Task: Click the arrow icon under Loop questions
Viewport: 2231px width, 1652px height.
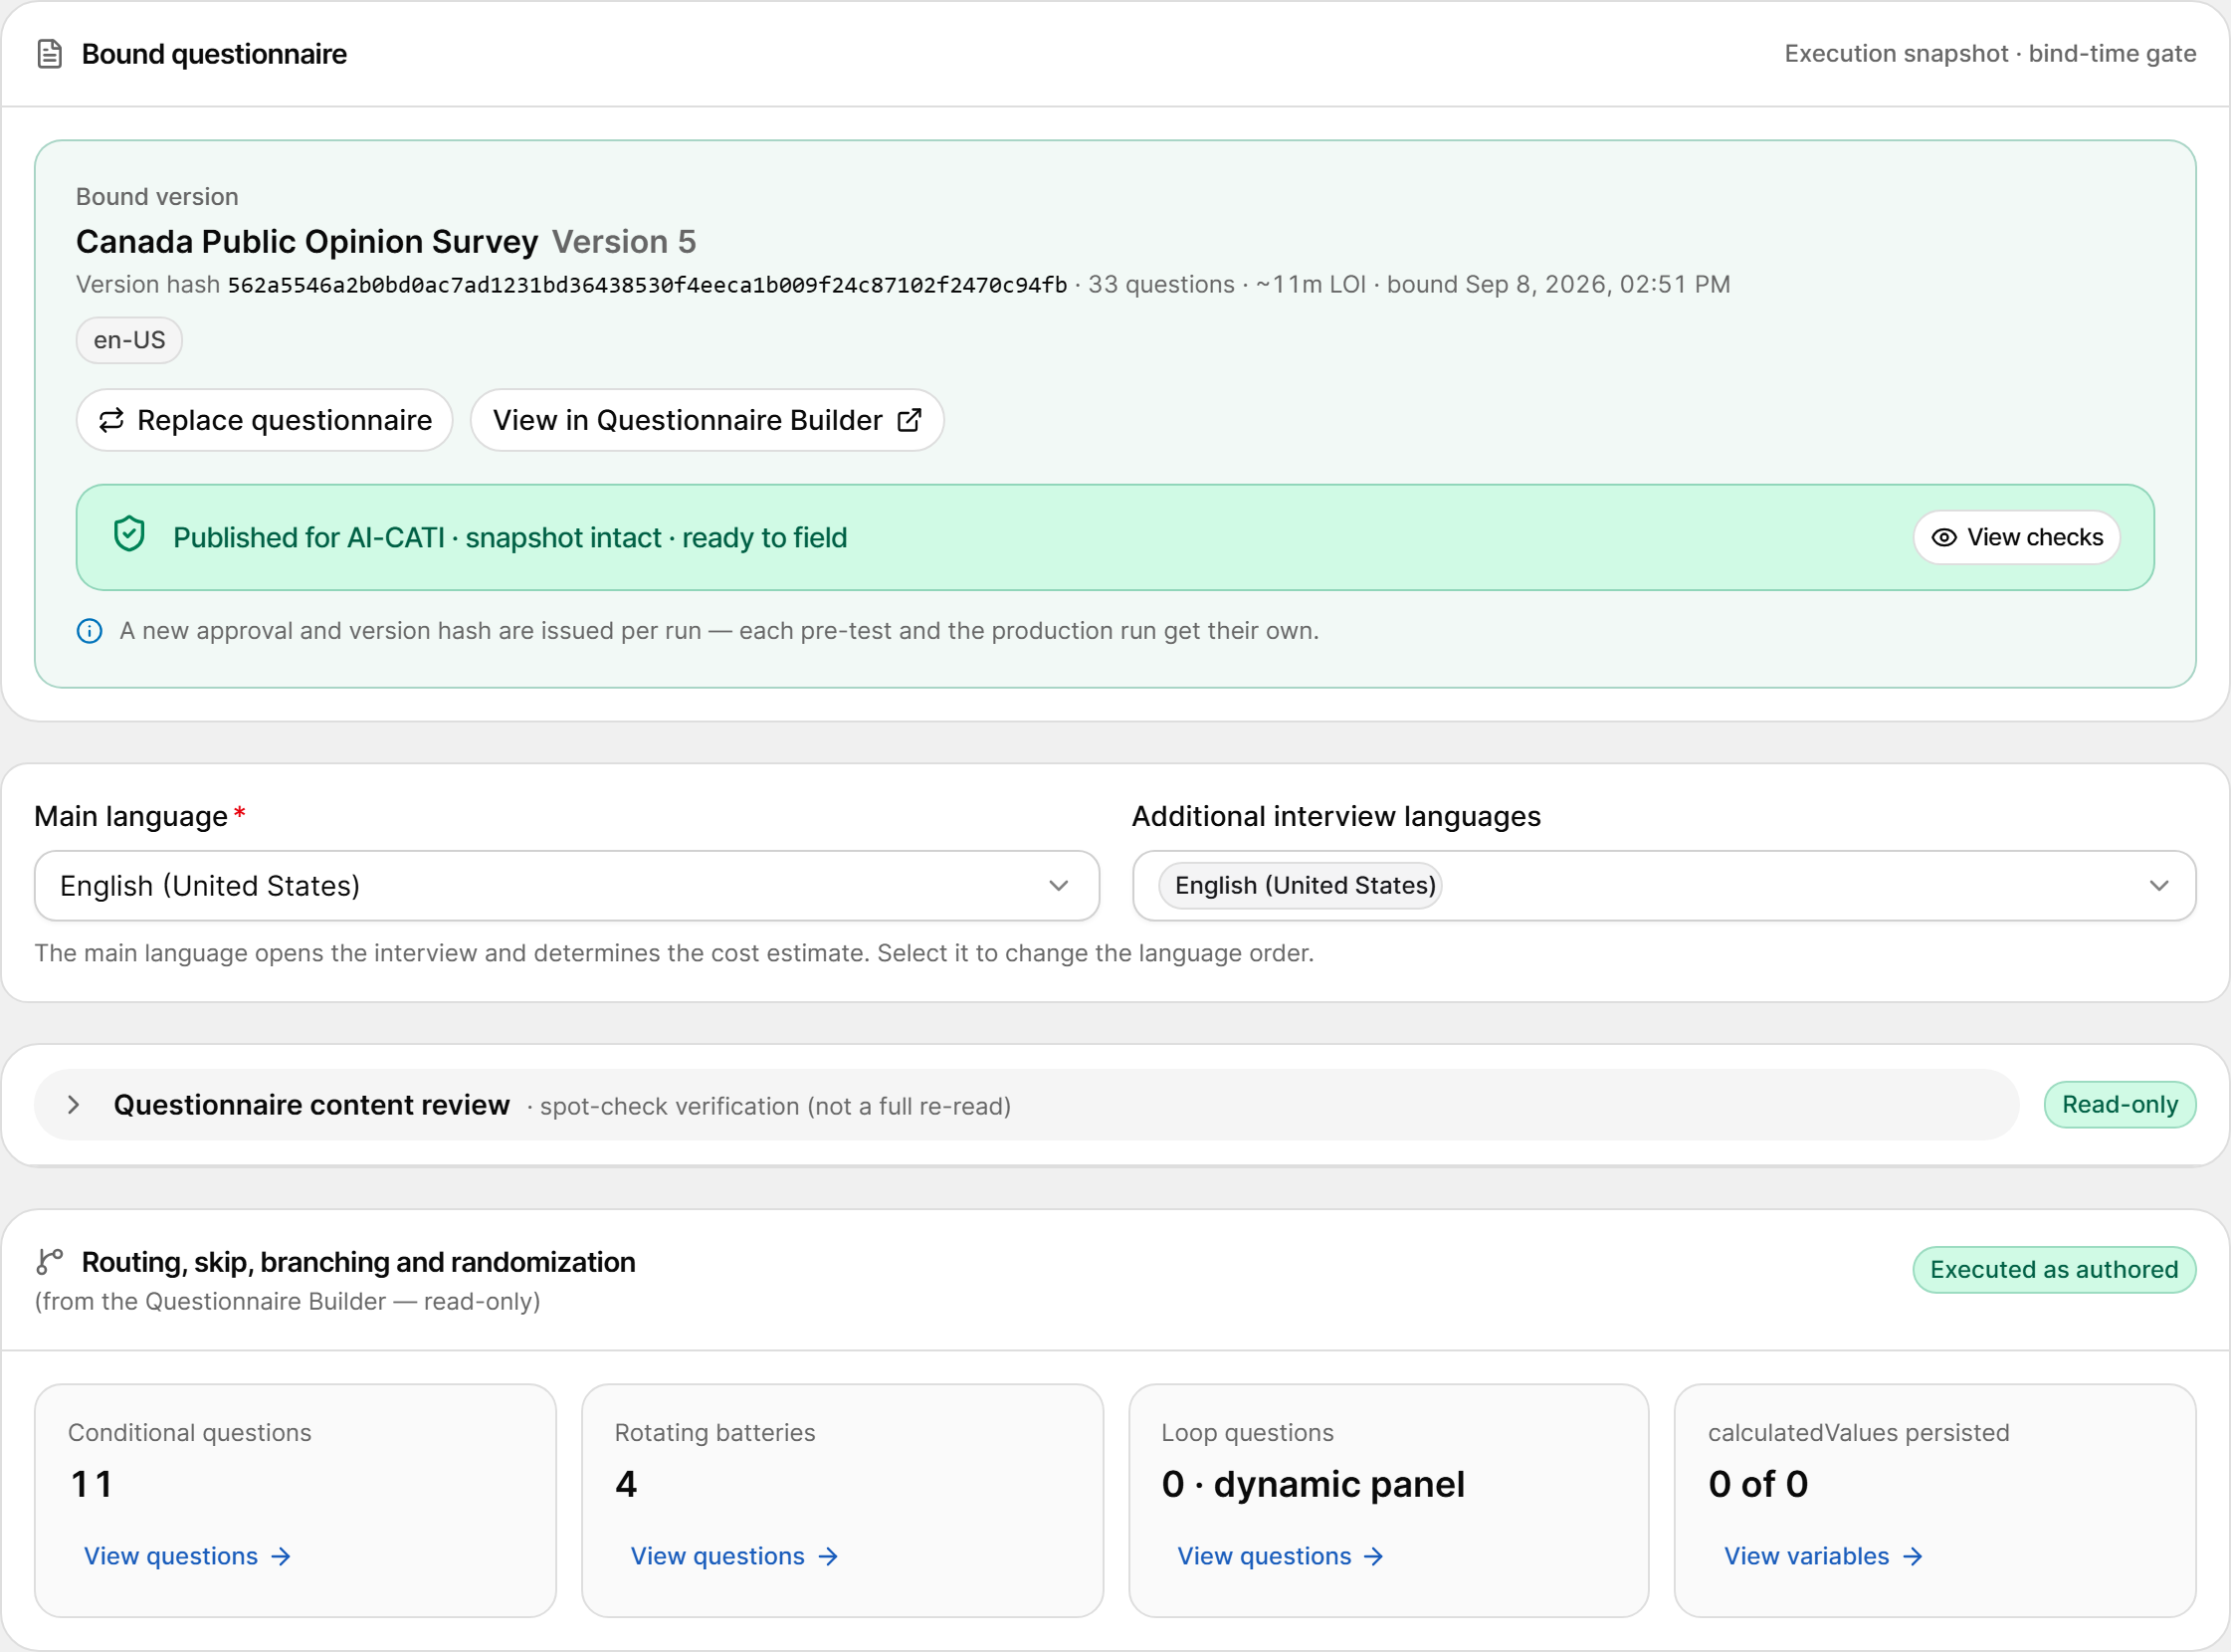Action: pyautogui.click(x=1374, y=1557)
